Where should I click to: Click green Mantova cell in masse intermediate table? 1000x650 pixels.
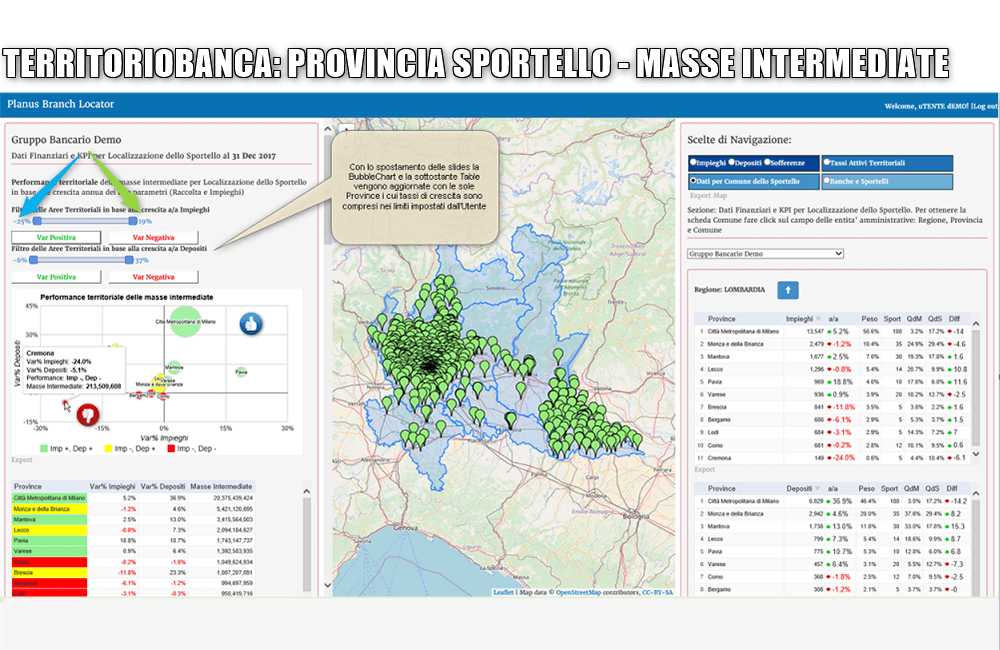(50, 519)
